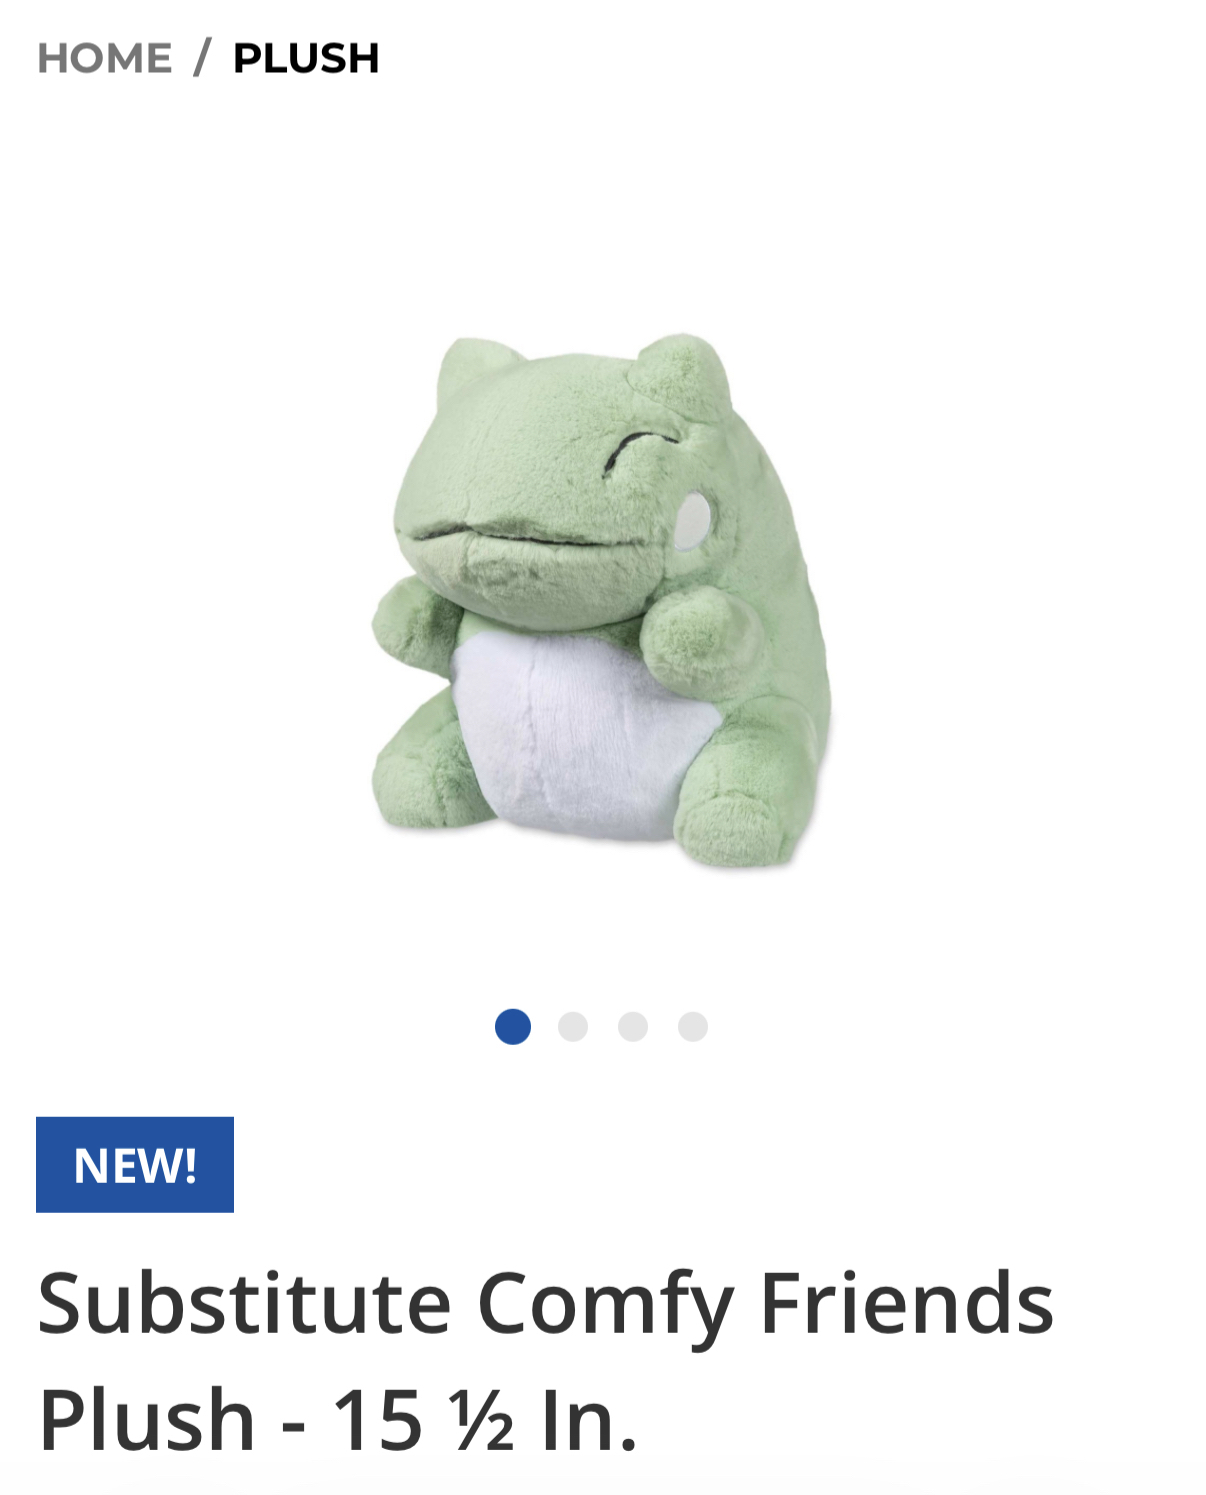This screenshot has height=1495, width=1206.
Task: Click the breadcrumb slash separator
Action: (203, 57)
